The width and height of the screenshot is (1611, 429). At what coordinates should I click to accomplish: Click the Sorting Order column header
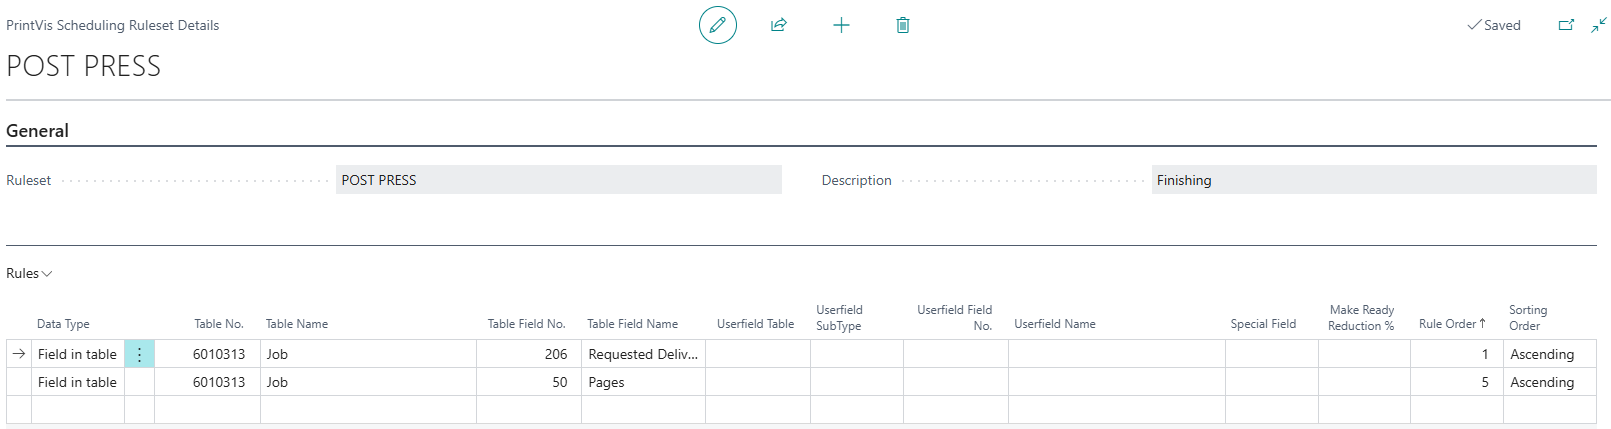point(1528,318)
